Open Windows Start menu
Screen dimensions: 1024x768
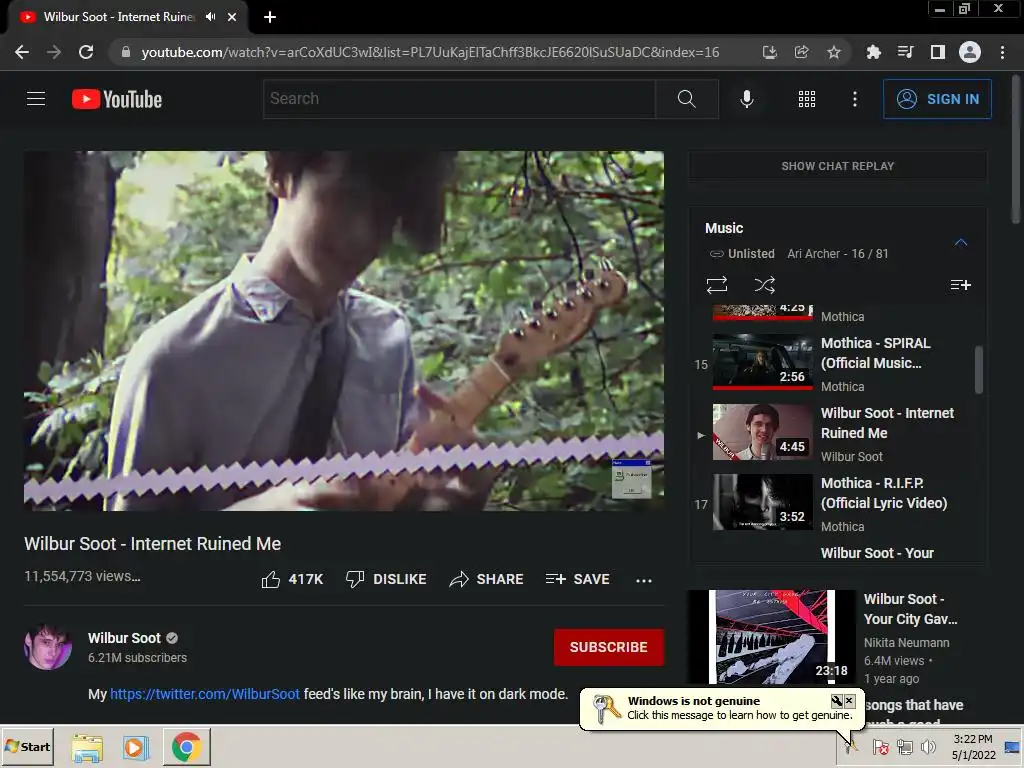[x=27, y=746]
